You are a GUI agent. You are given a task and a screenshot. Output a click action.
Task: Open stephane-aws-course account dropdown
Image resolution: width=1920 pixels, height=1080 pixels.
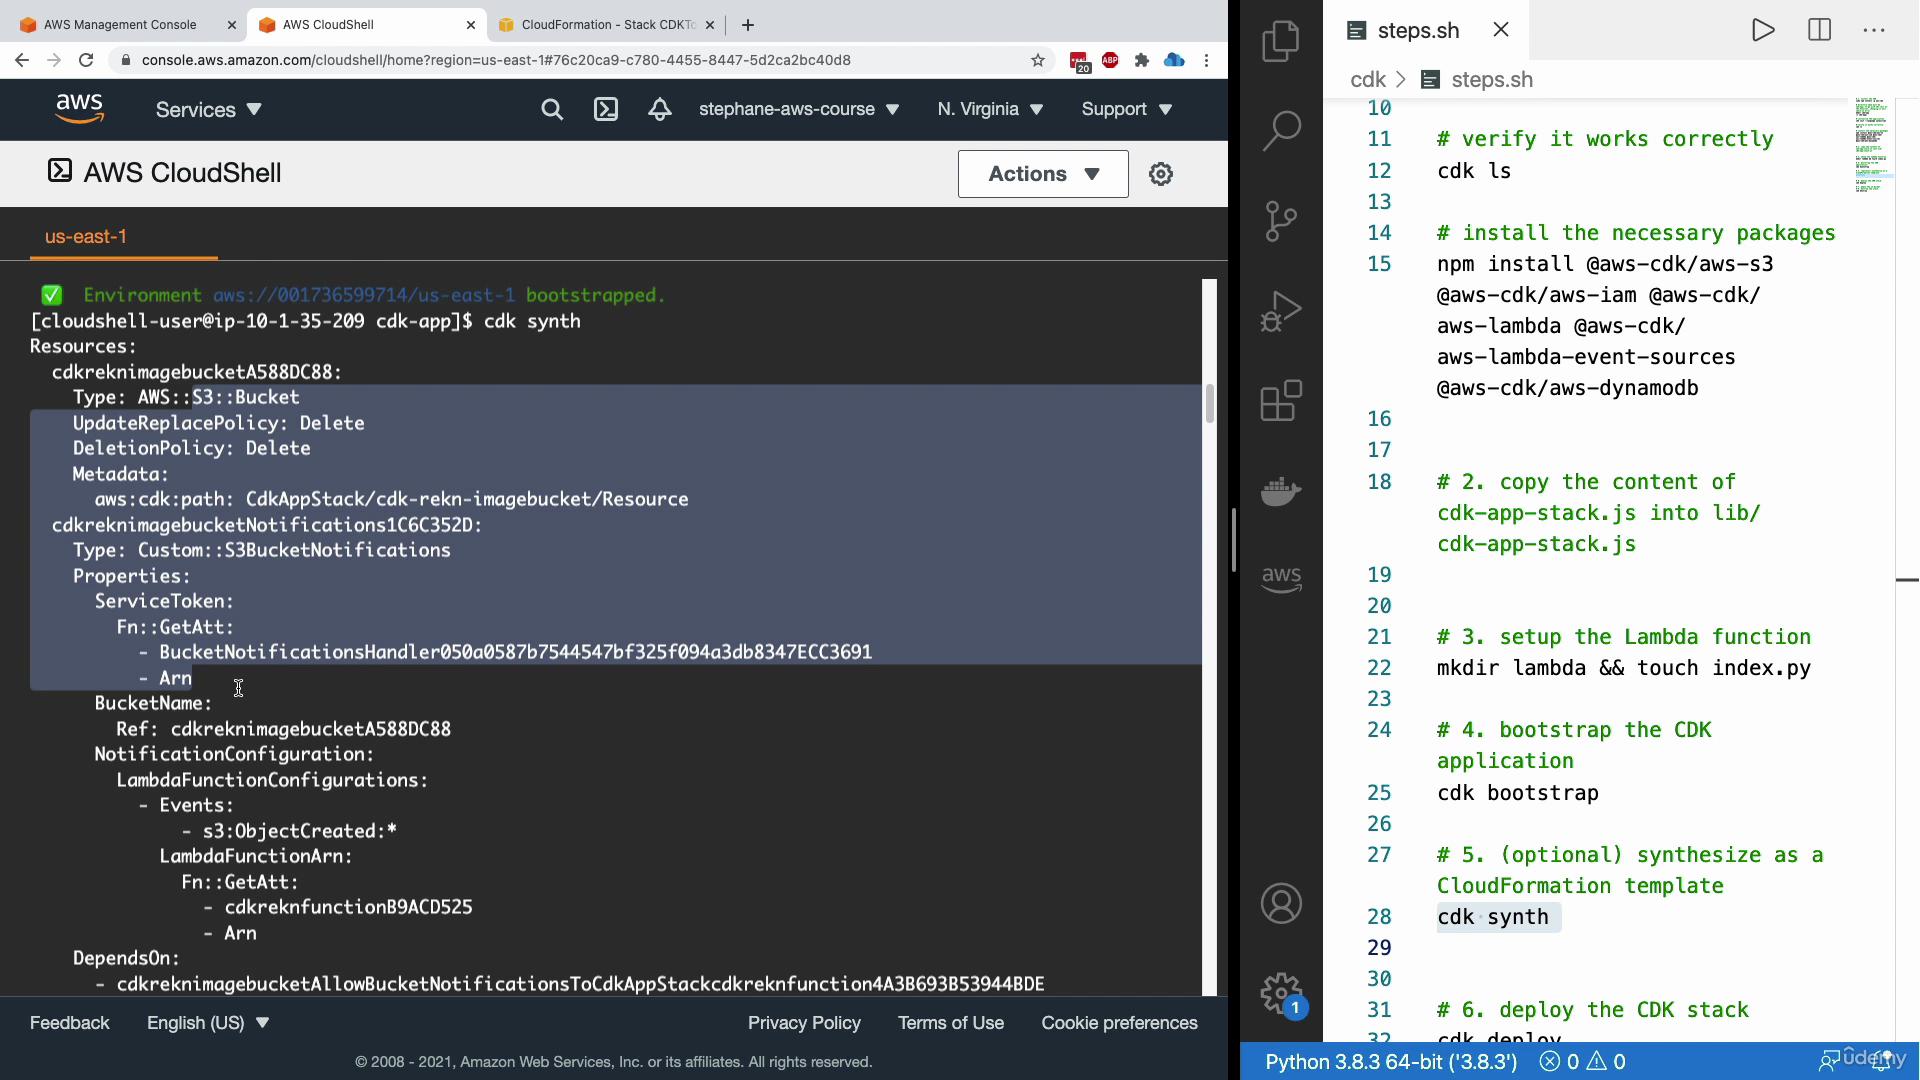tap(799, 109)
